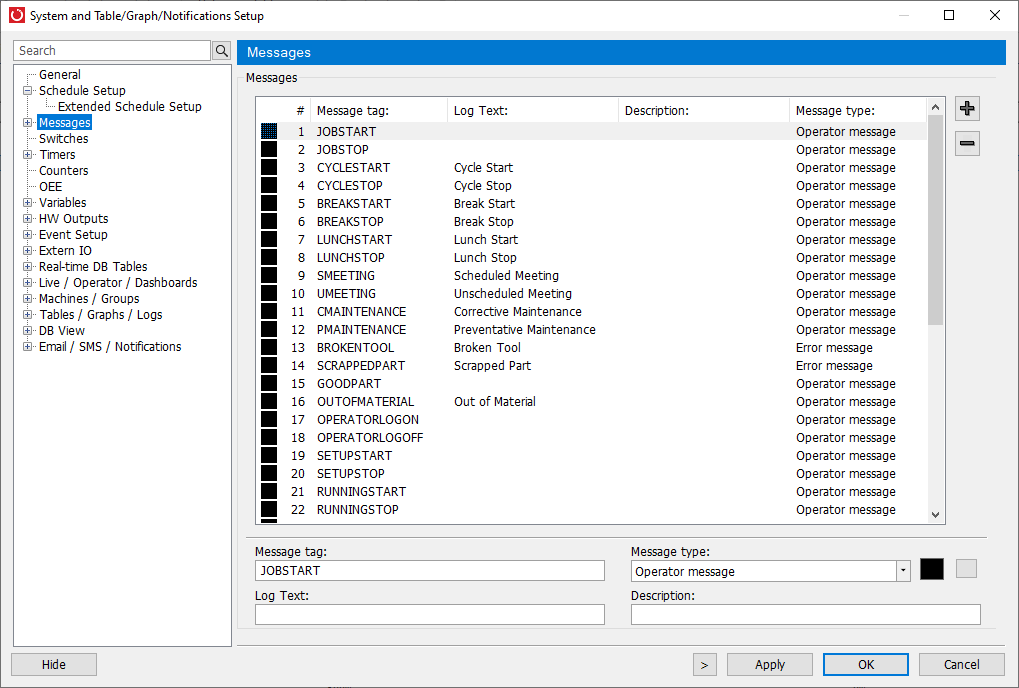Select the OUTOFMATERIAL message row
1019x688 pixels.
[593, 401]
